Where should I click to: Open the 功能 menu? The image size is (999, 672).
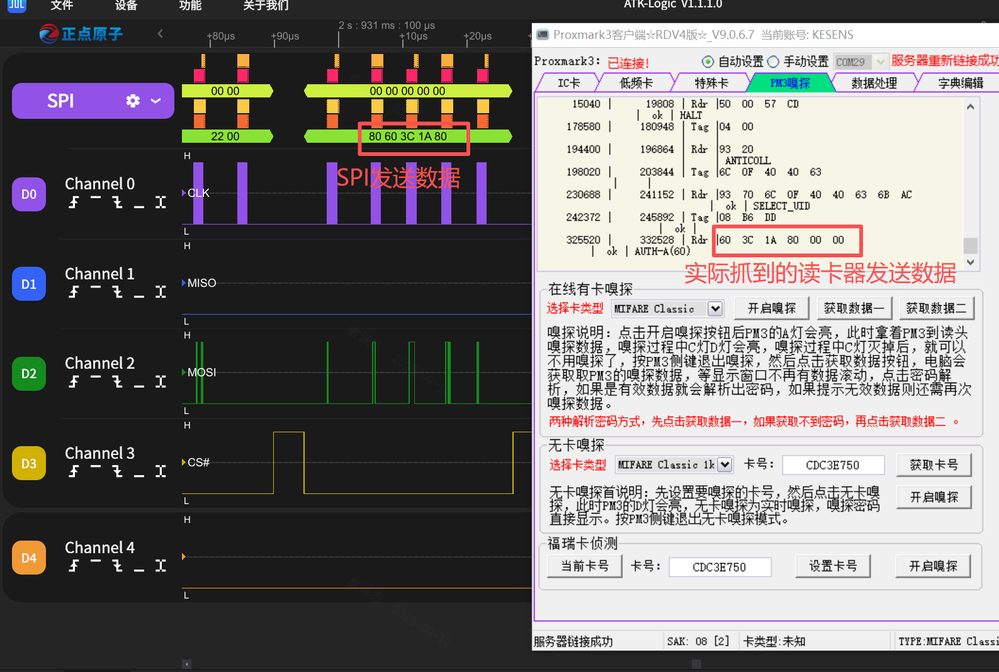pos(189,7)
